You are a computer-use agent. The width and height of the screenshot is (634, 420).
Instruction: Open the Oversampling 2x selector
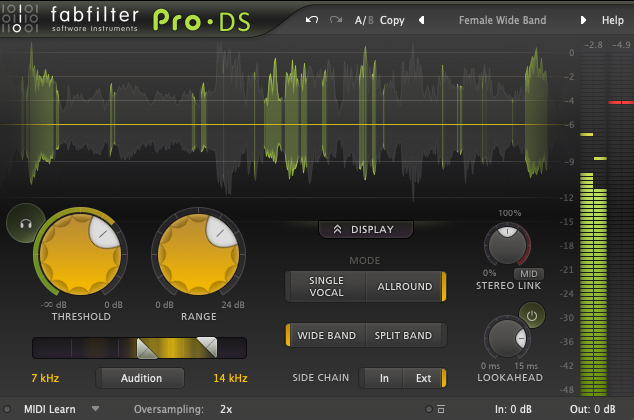(226, 409)
